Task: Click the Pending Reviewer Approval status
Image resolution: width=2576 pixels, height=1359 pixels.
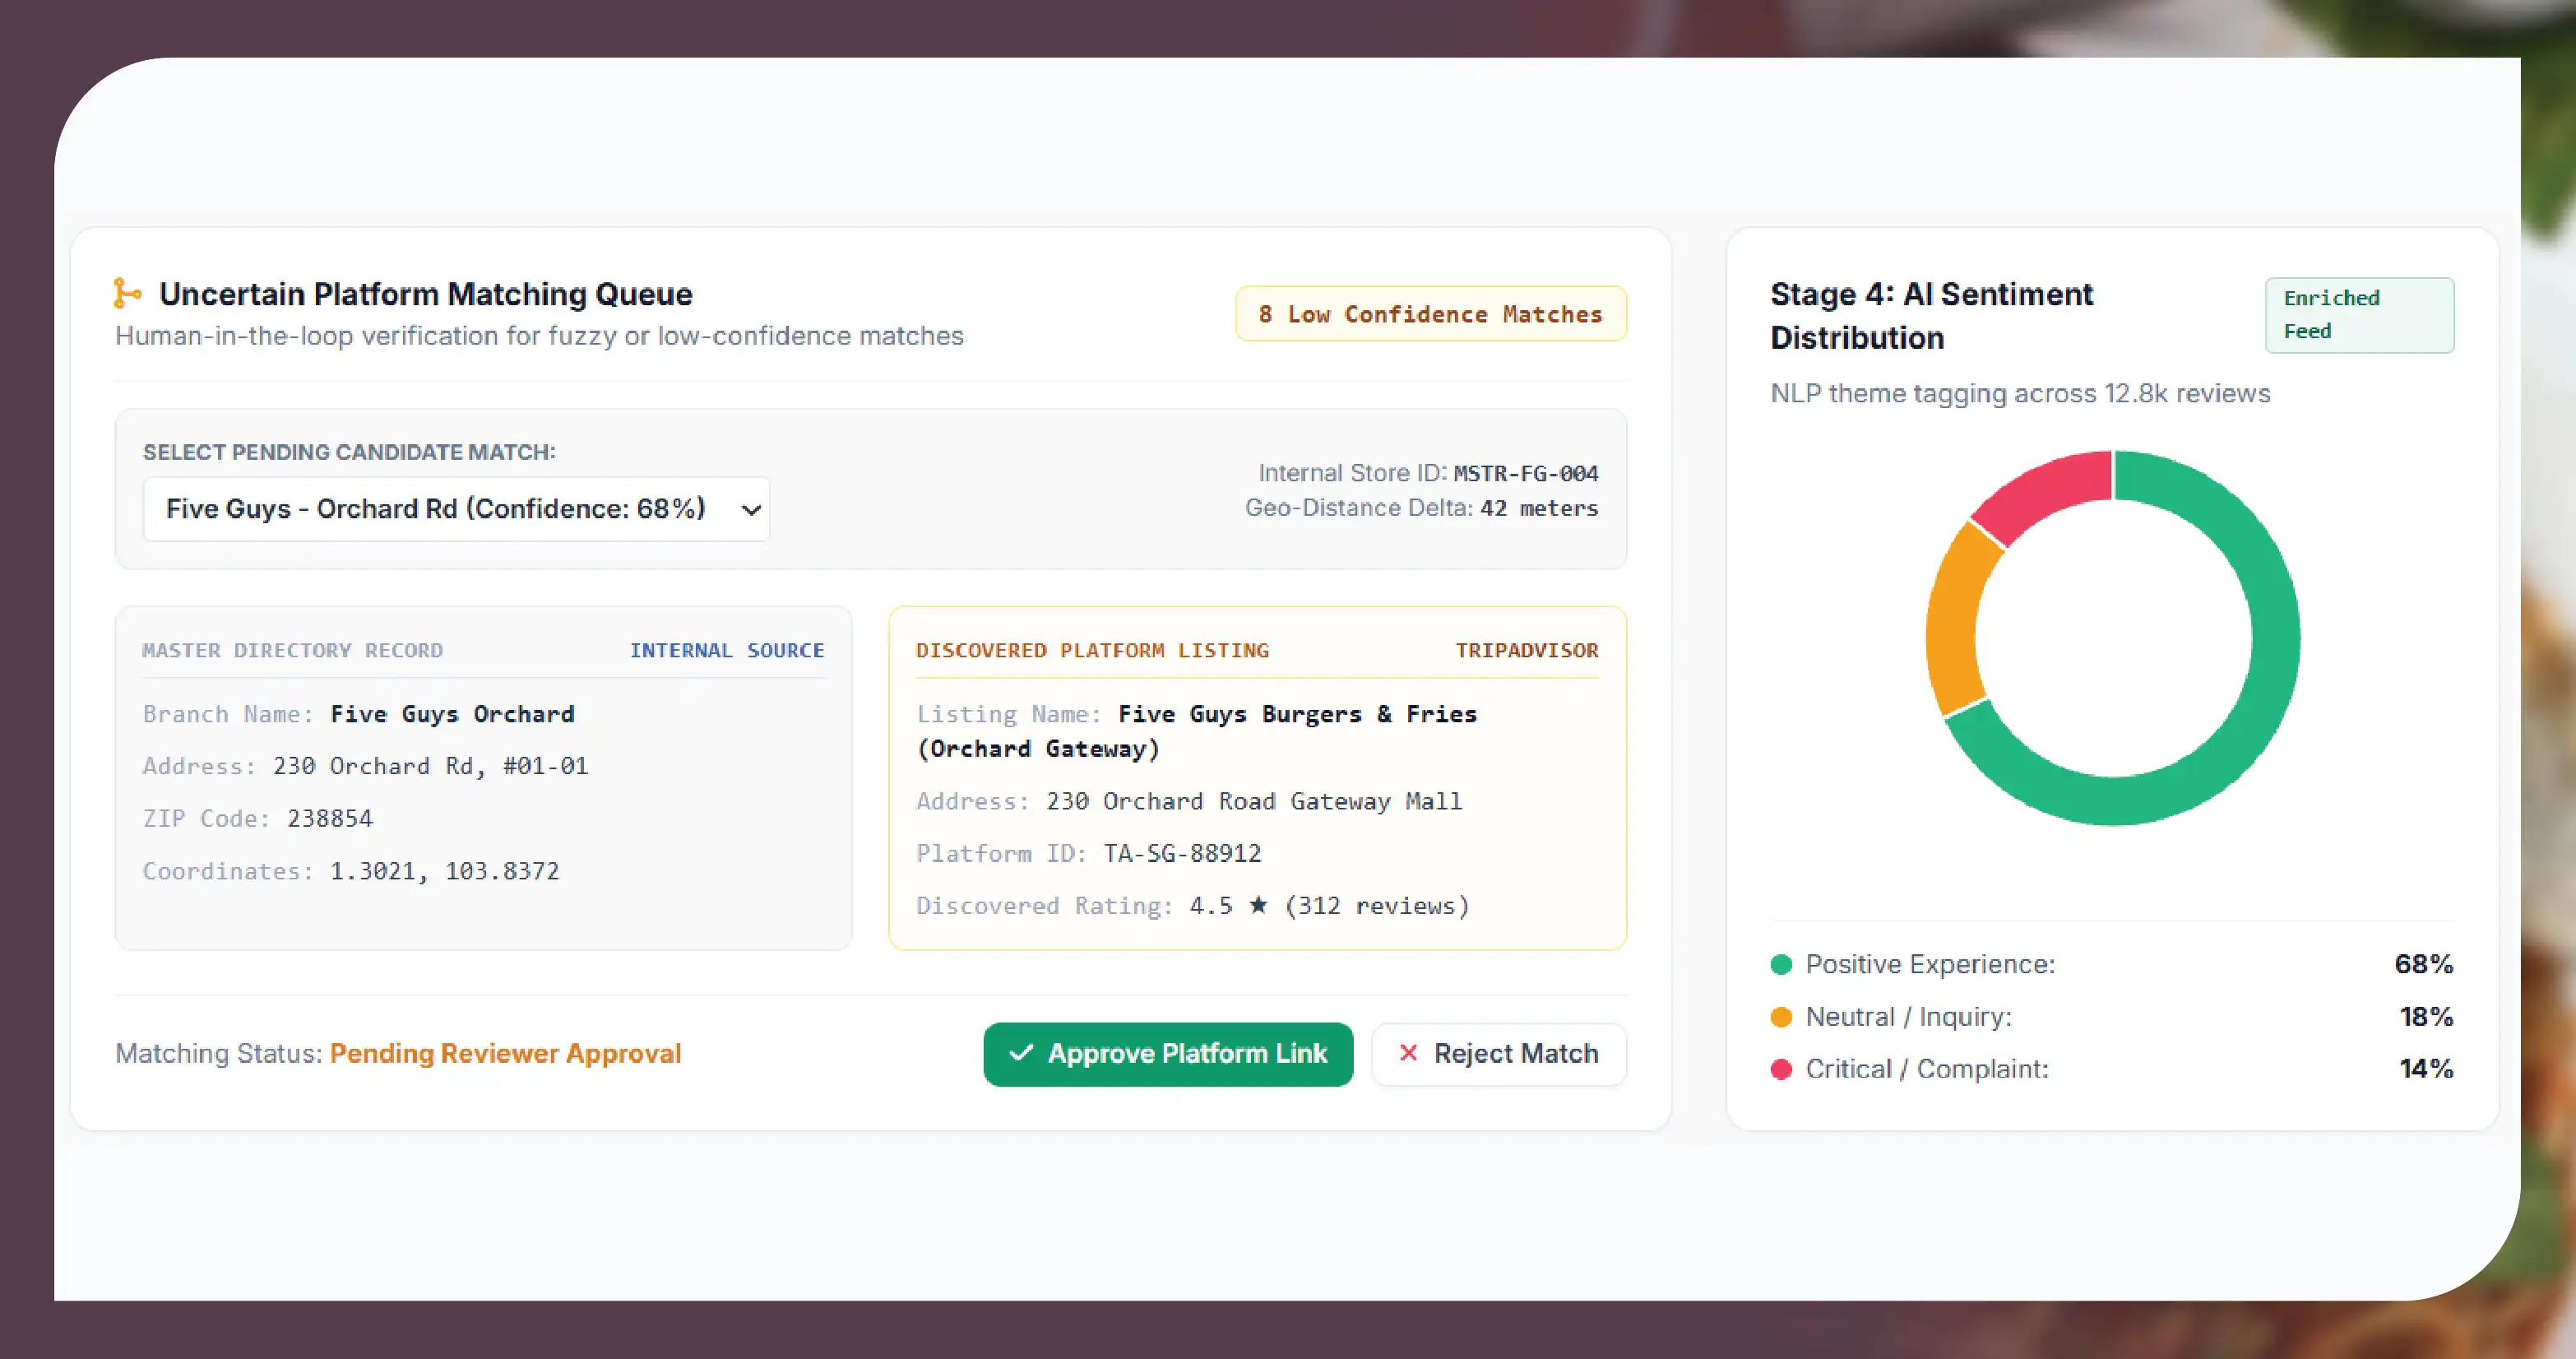Action: 506,1054
